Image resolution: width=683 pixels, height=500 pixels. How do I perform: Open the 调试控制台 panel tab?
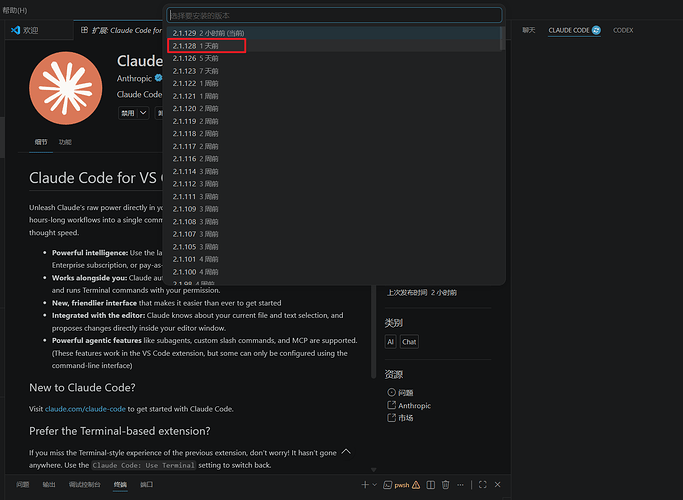[x=85, y=484]
